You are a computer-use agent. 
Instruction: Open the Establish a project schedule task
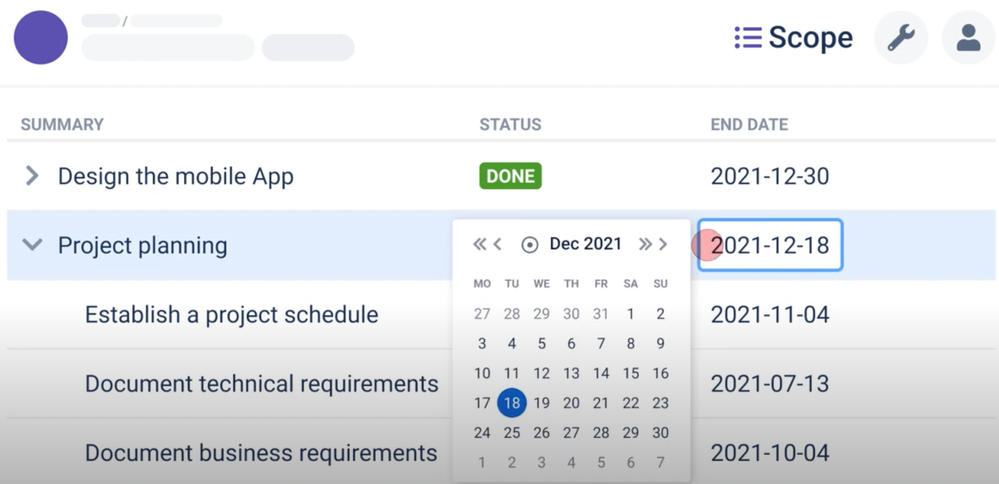tap(232, 315)
